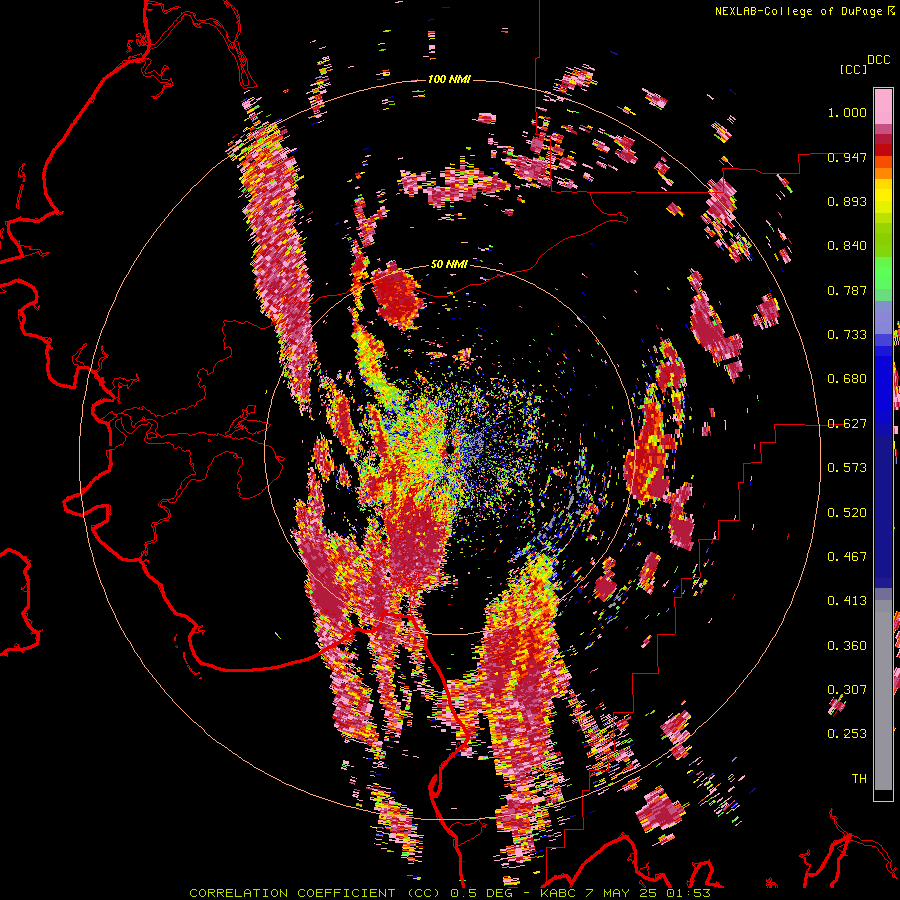Click the 0.893 scale value
900x900 pixels.
click(x=847, y=201)
